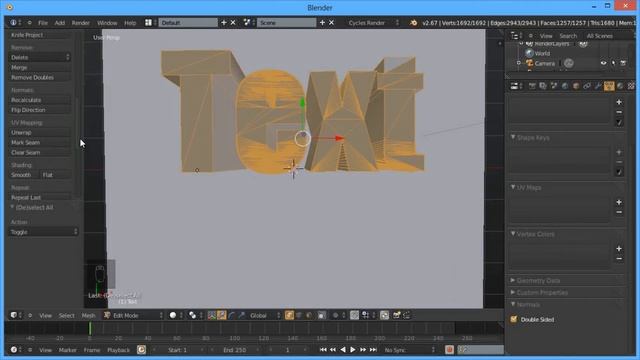Image resolution: width=640 pixels, height=360 pixels.
Task: Click the Timeline editor type clock icon
Action: 16,350
